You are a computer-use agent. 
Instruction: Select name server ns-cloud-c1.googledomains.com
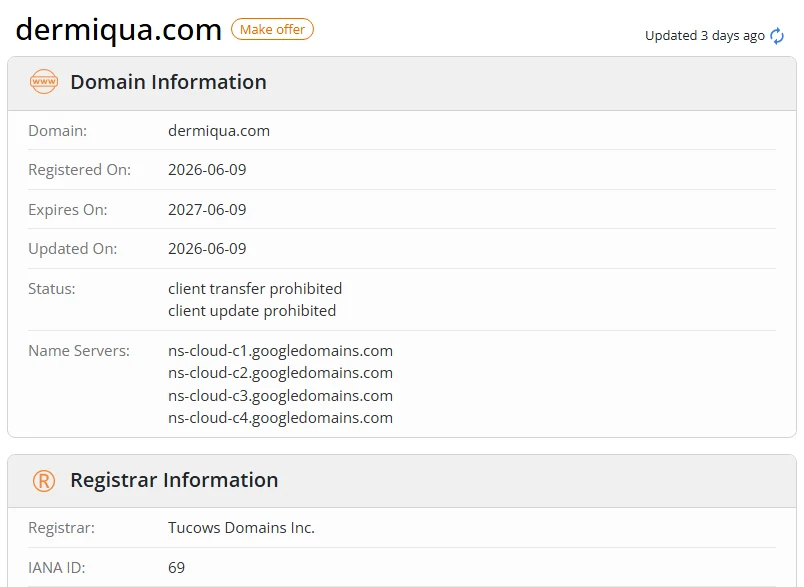click(280, 351)
